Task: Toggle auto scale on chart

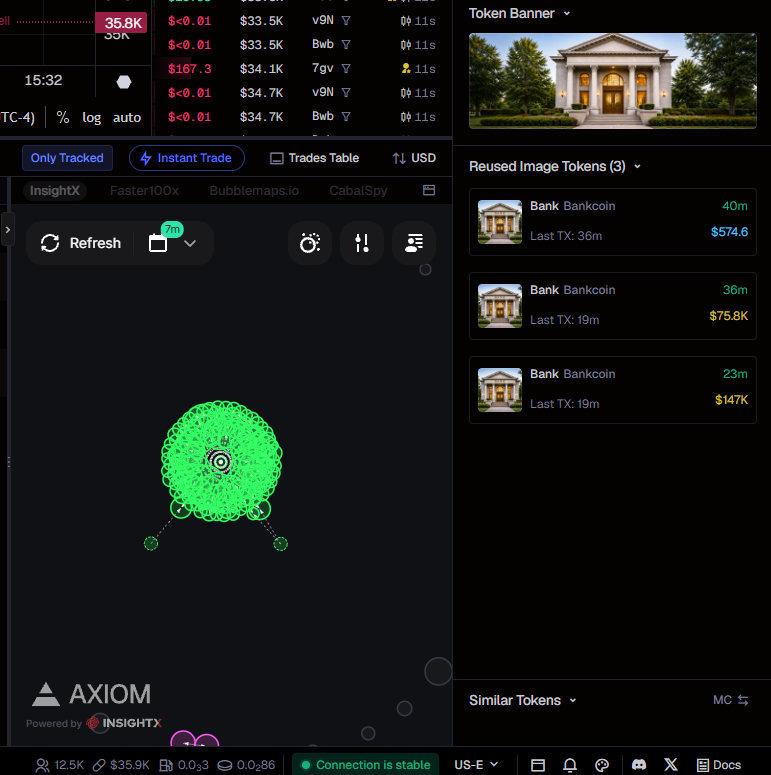Action: 127,118
